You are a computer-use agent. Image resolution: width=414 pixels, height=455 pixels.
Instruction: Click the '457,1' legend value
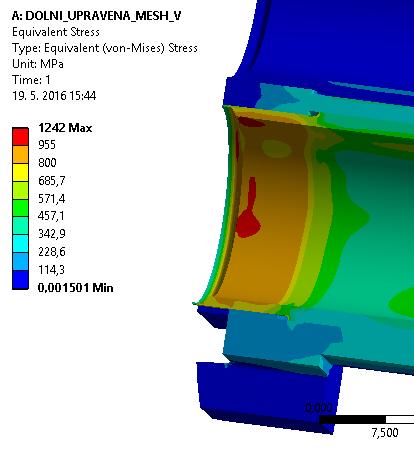point(52,216)
